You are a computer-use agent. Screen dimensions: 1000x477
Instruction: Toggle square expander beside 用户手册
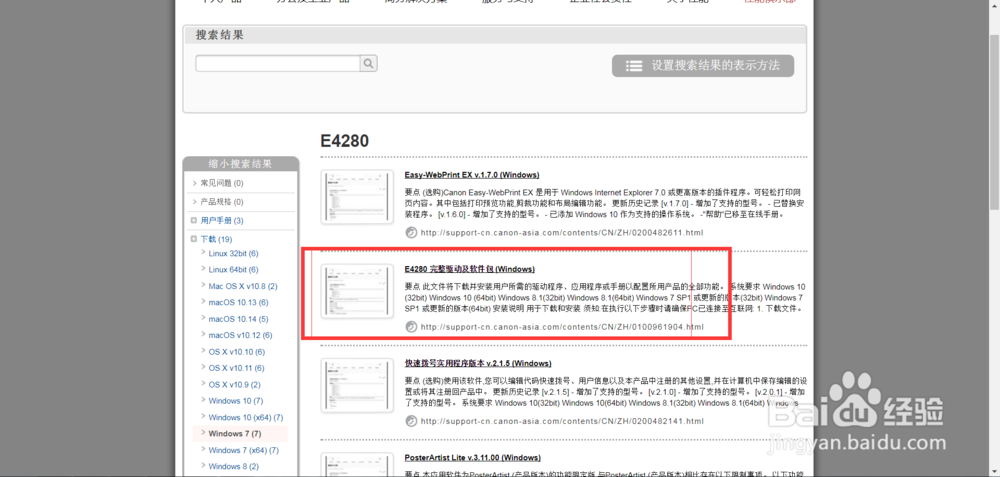(x=194, y=221)
